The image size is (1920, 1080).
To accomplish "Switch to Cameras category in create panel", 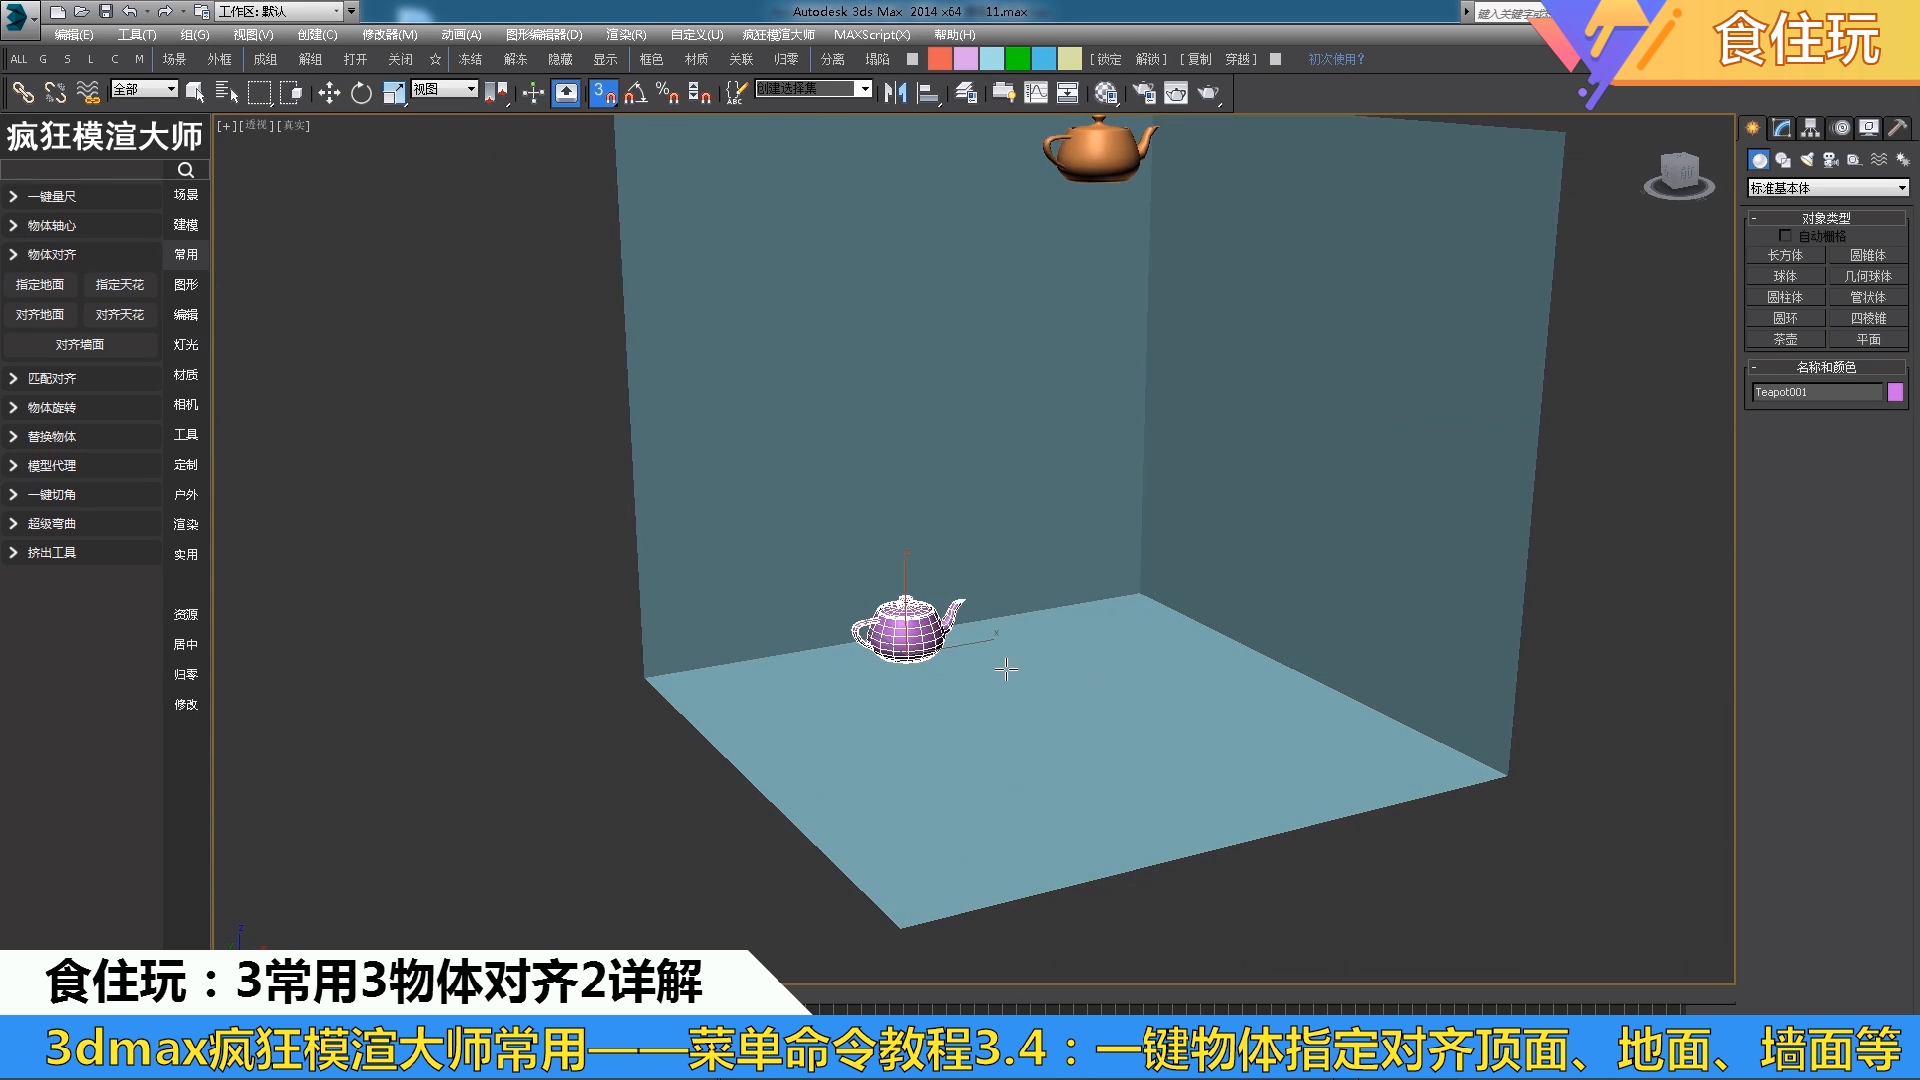I will click(x=1830, y=160).
